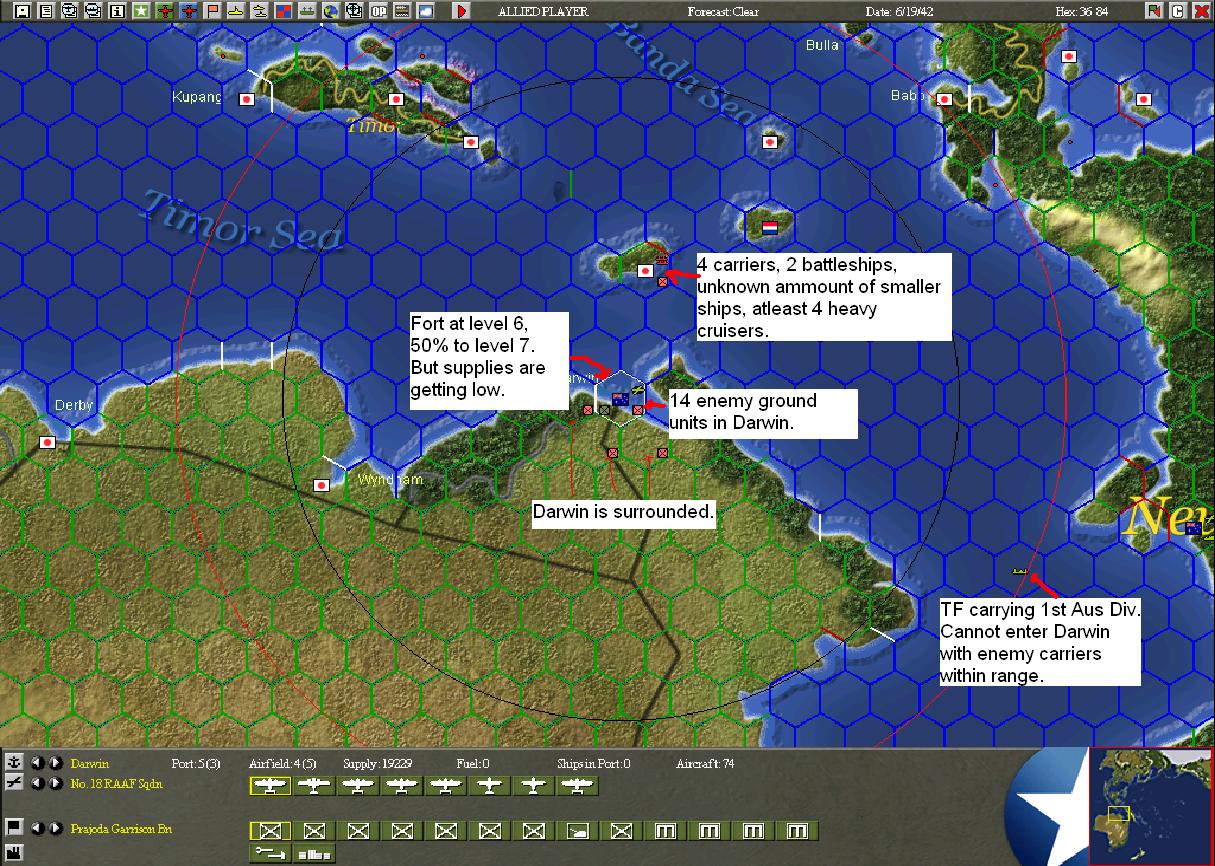Open No. 18 RAAF Sqdn unit details
The height and width of the screenshot is (866, 1215).
pos(116,784)
